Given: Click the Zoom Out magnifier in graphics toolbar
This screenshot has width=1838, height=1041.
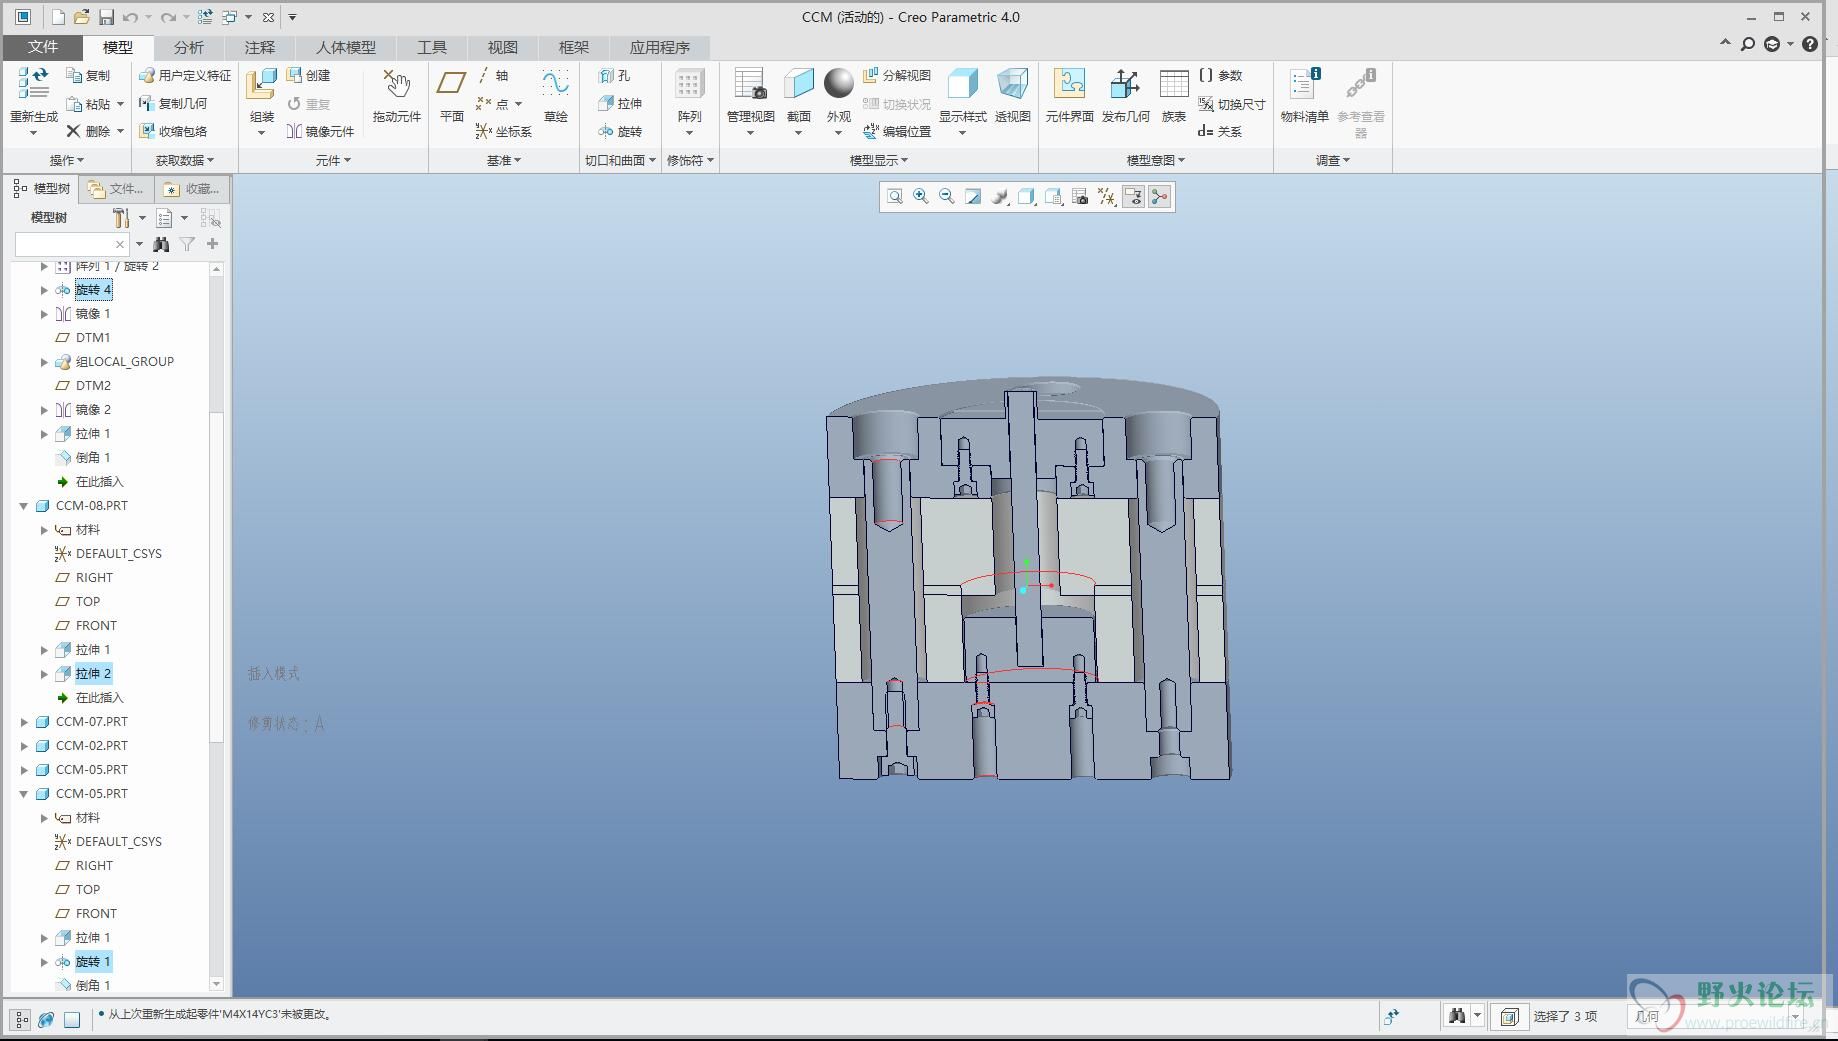Looking at the screenshot, I should 947,197.
